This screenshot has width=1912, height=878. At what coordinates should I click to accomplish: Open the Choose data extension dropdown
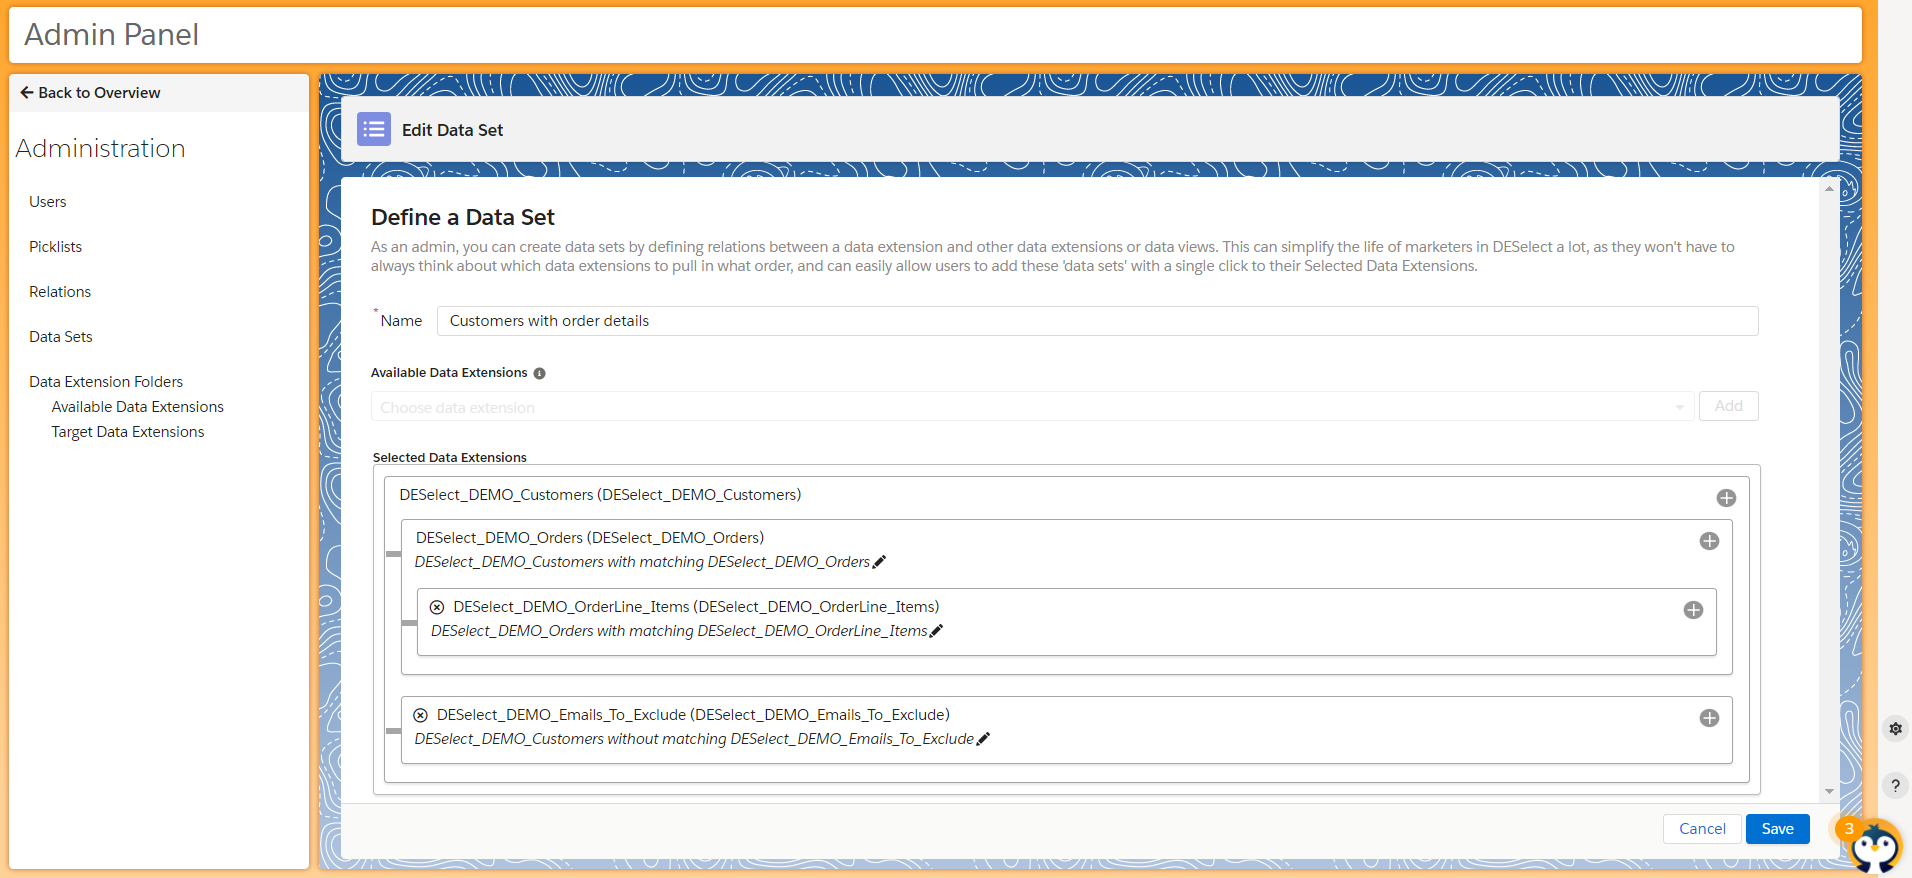click(1032, 407)
